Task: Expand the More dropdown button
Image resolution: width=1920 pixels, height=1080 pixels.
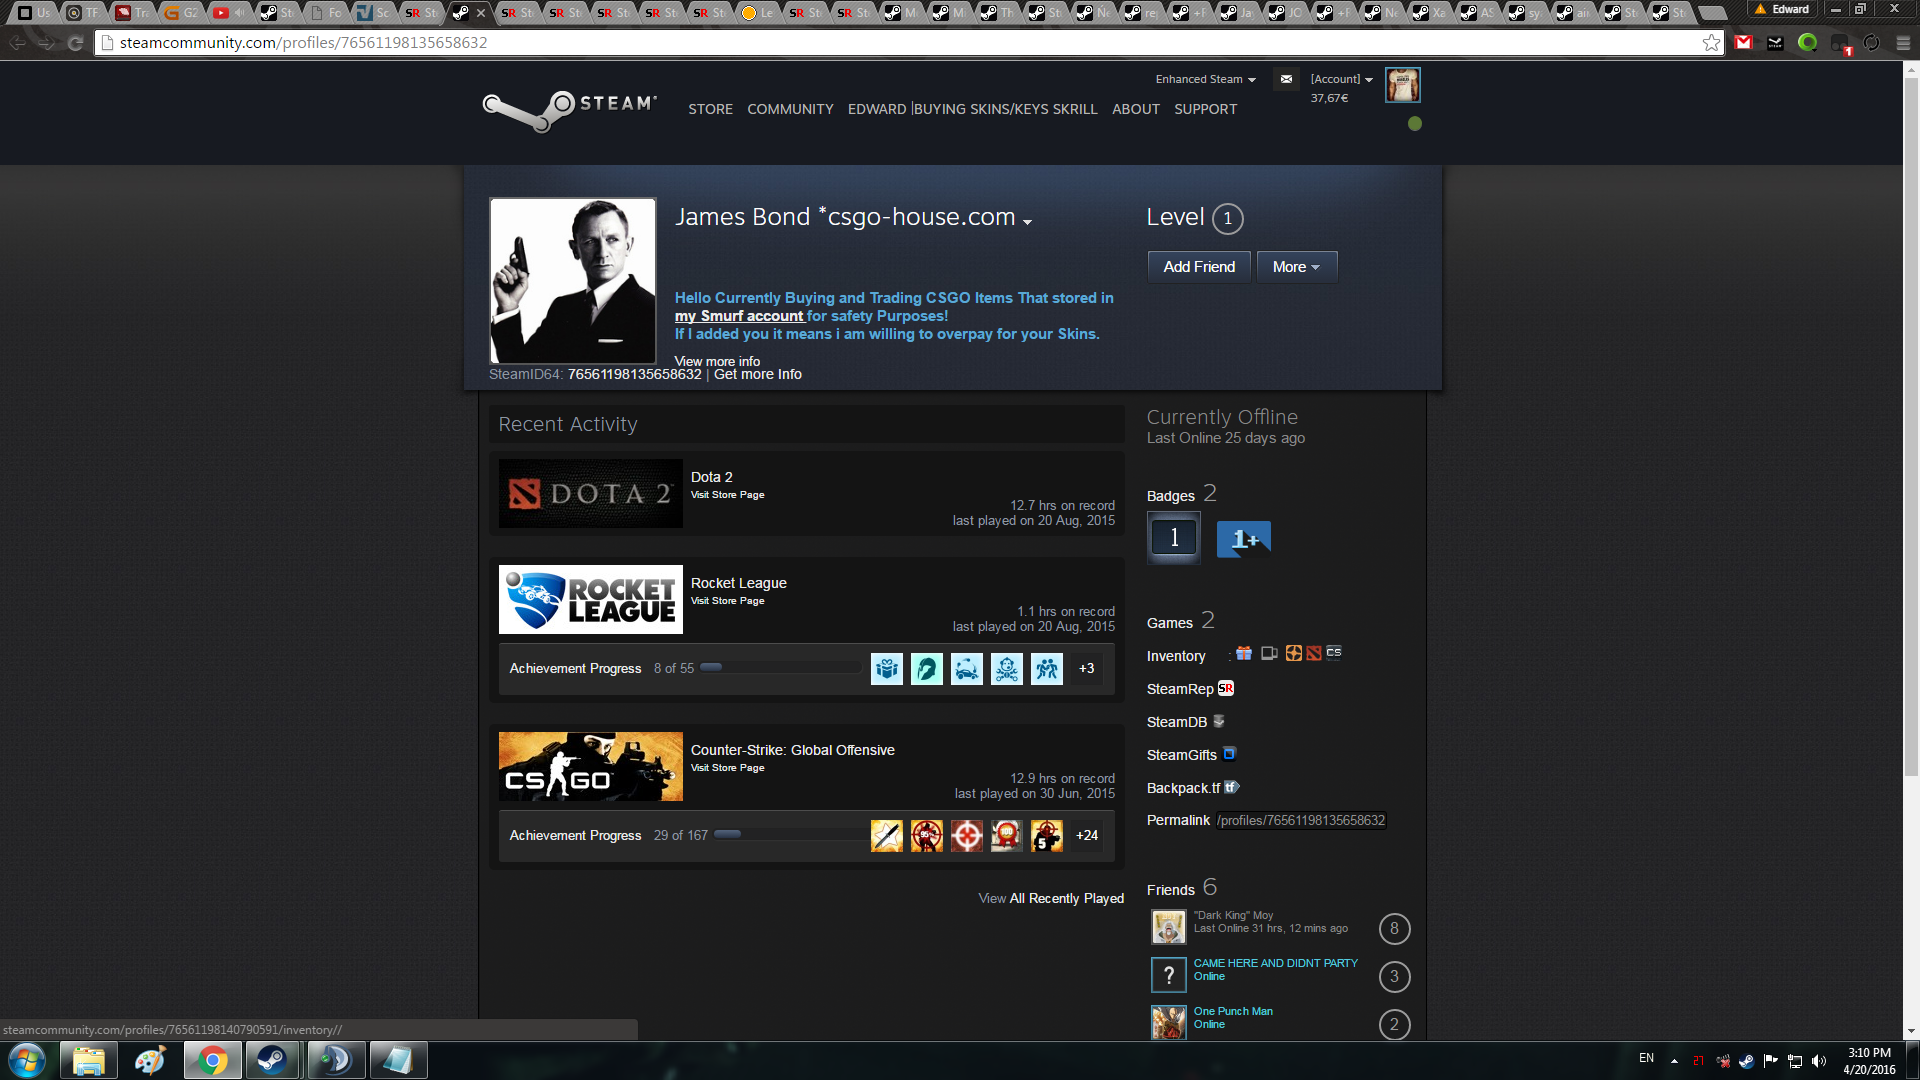Action: pyautogui.click(x=1296, y=267)
